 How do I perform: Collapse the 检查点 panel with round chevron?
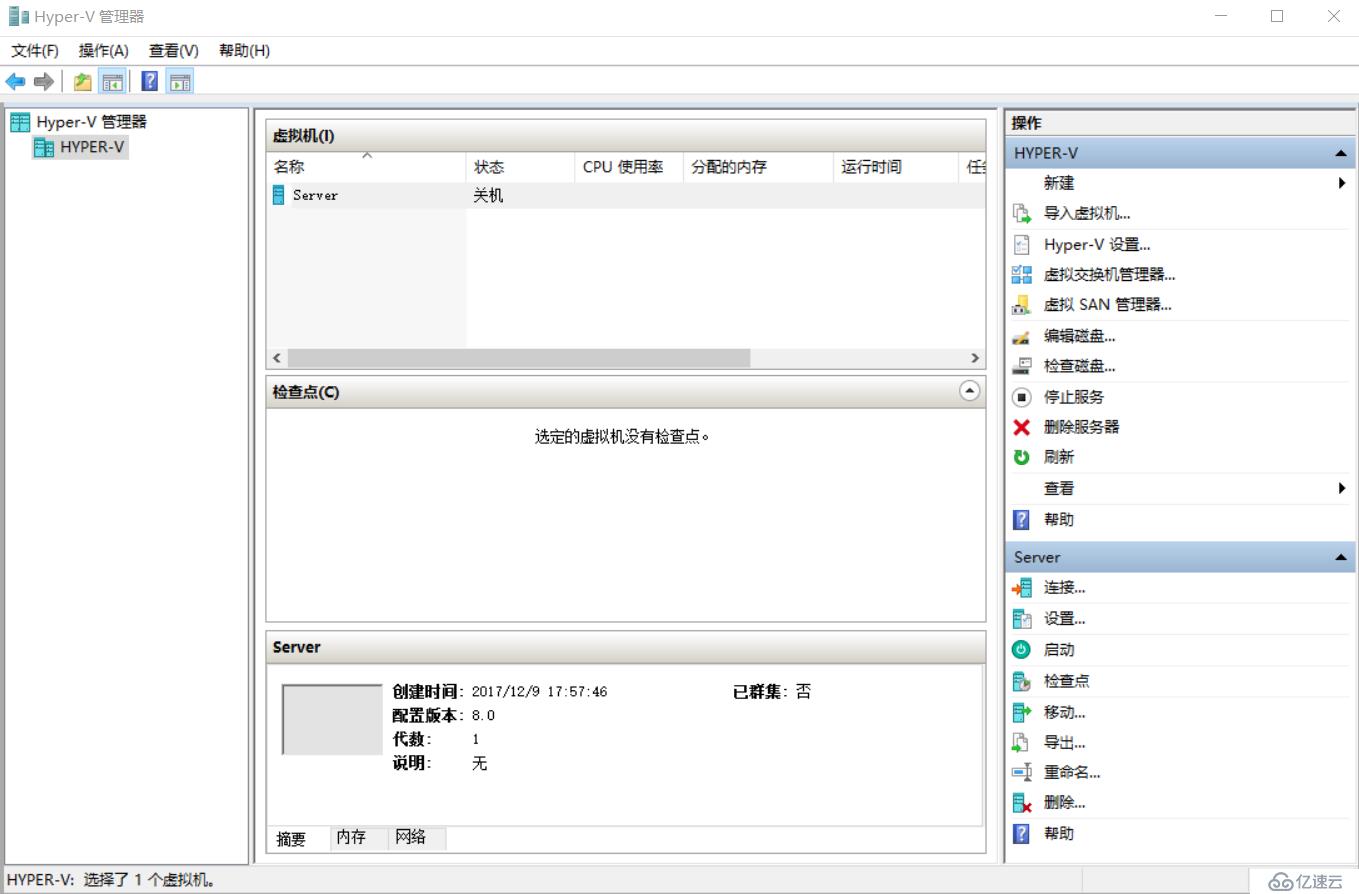969,391
